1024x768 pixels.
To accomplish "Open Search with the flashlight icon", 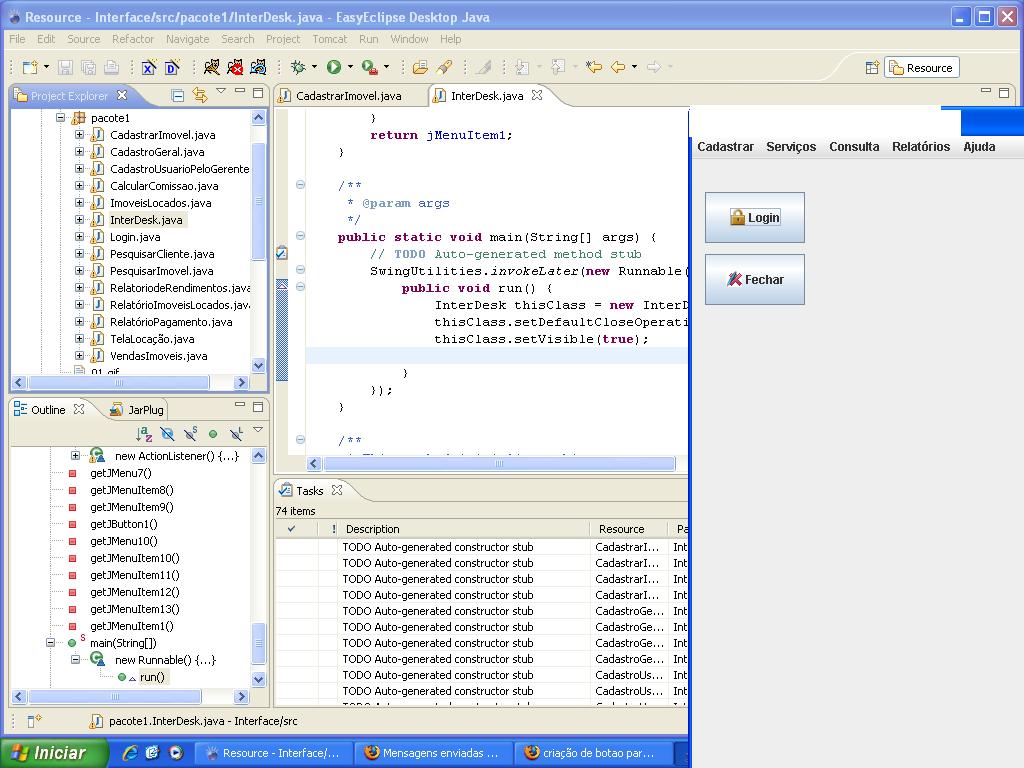I will 444,67.
